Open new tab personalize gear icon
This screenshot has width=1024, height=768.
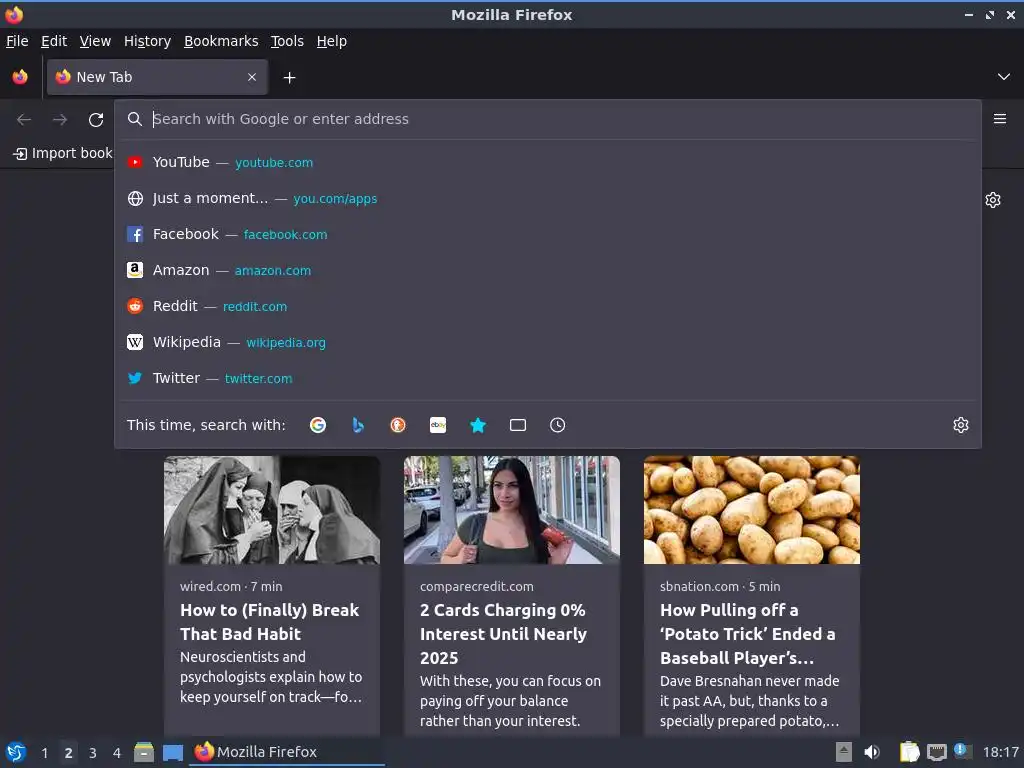993,200
